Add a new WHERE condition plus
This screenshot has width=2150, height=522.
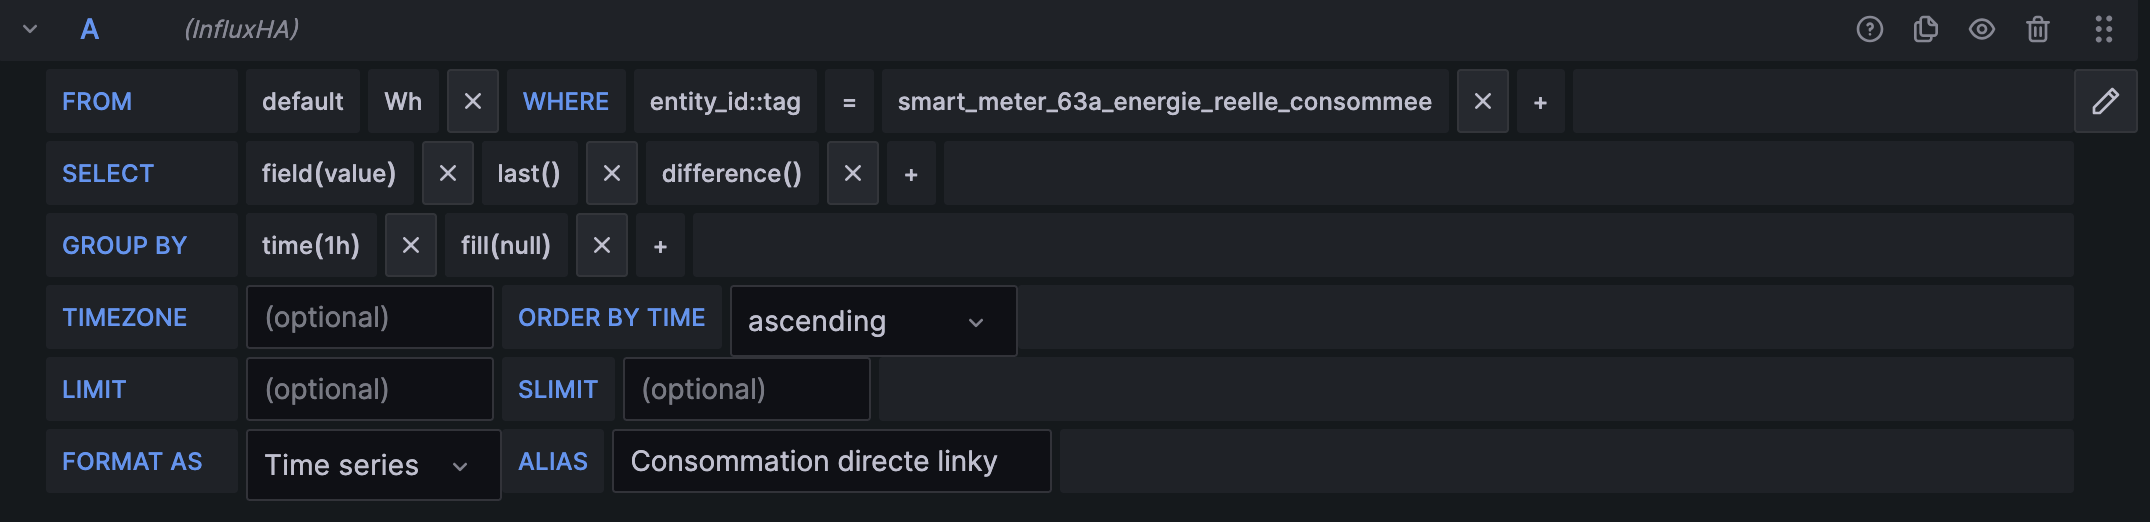point(1541,102)
